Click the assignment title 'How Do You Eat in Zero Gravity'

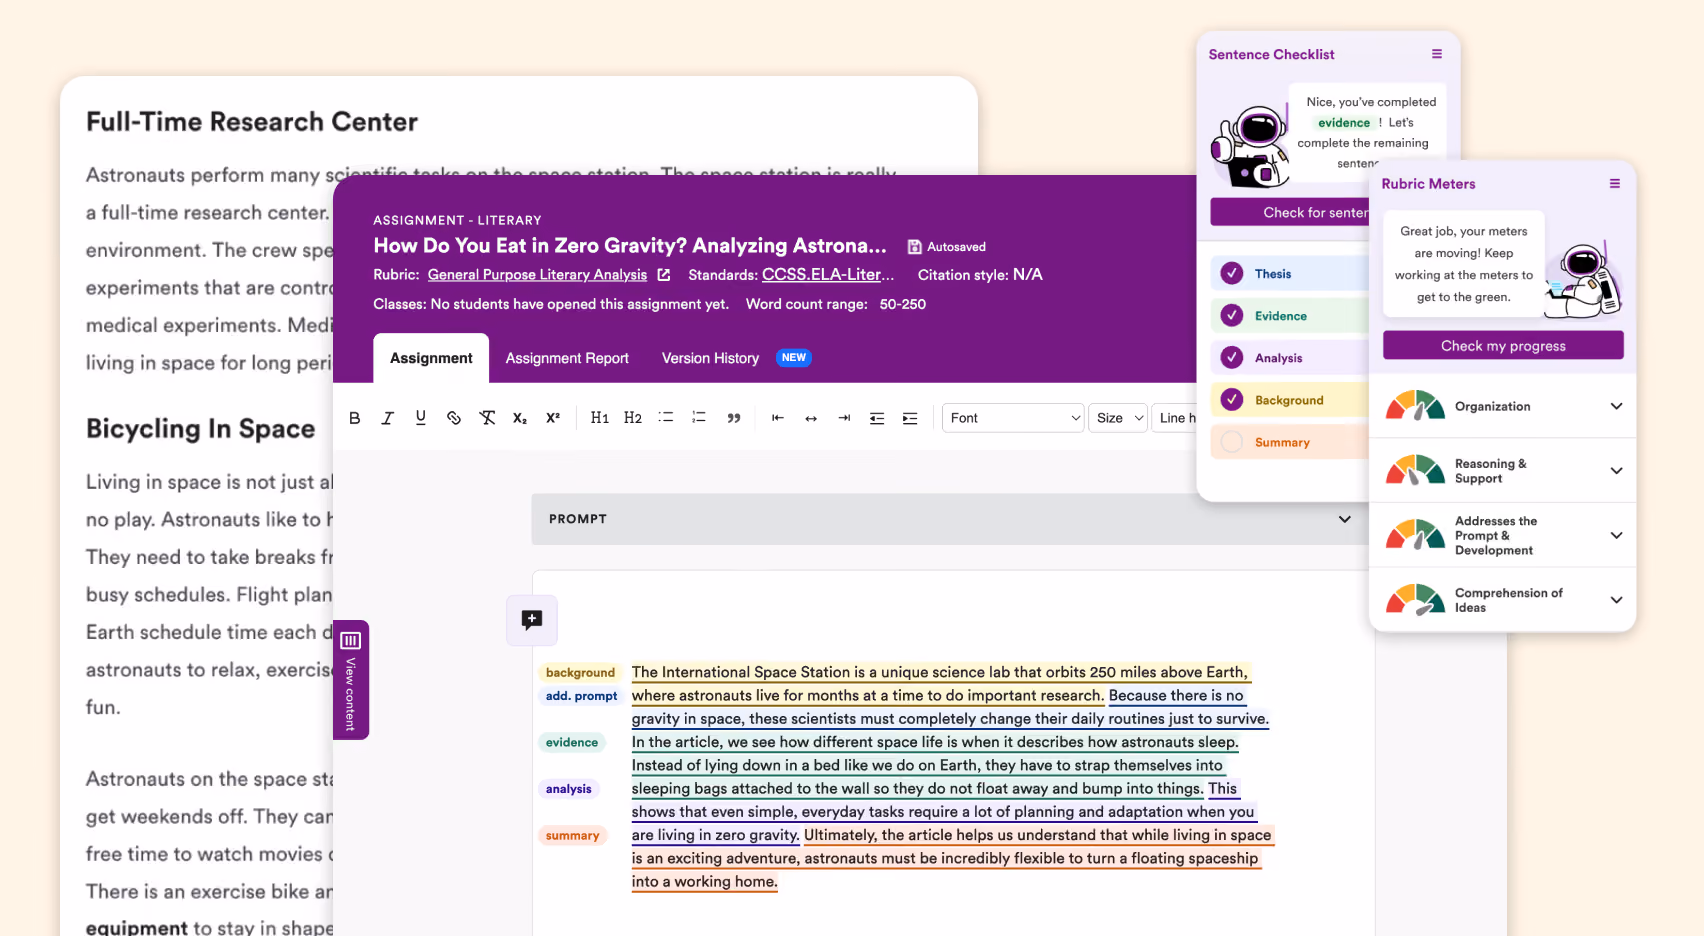[630, 246]
